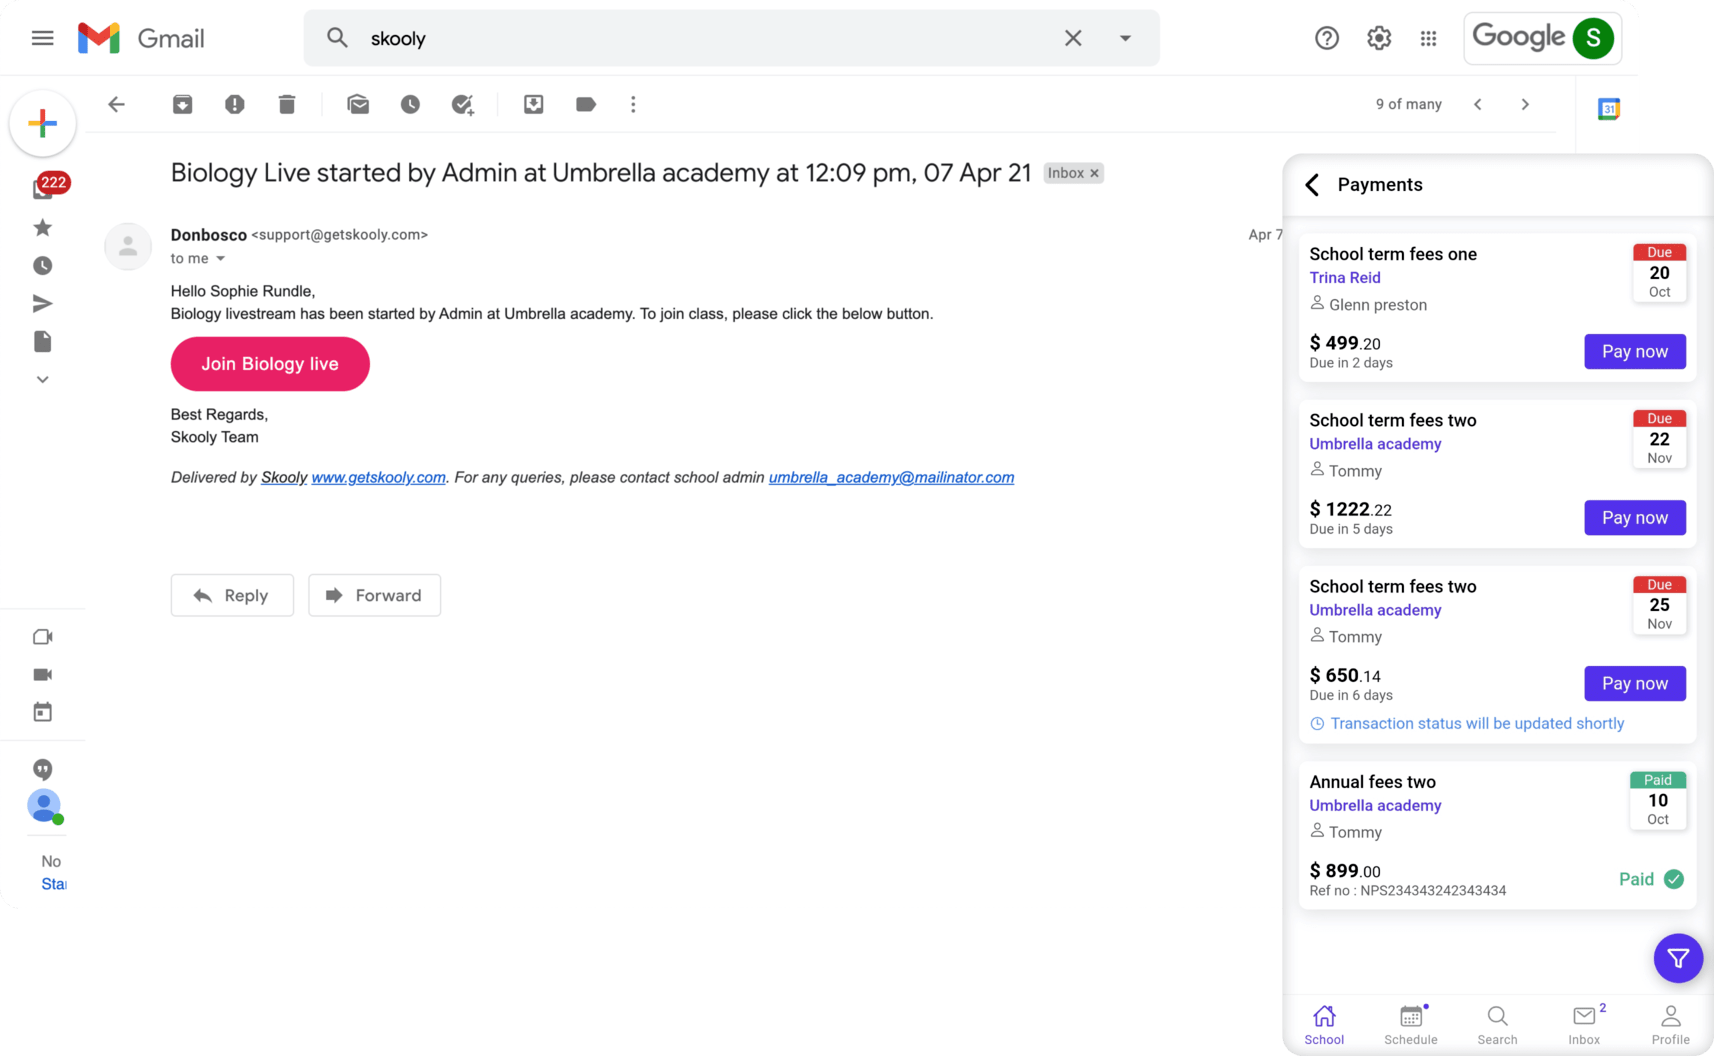Go back from the Payments screen
This screenshot has height=1056, width=1714.
(1312, 184)
